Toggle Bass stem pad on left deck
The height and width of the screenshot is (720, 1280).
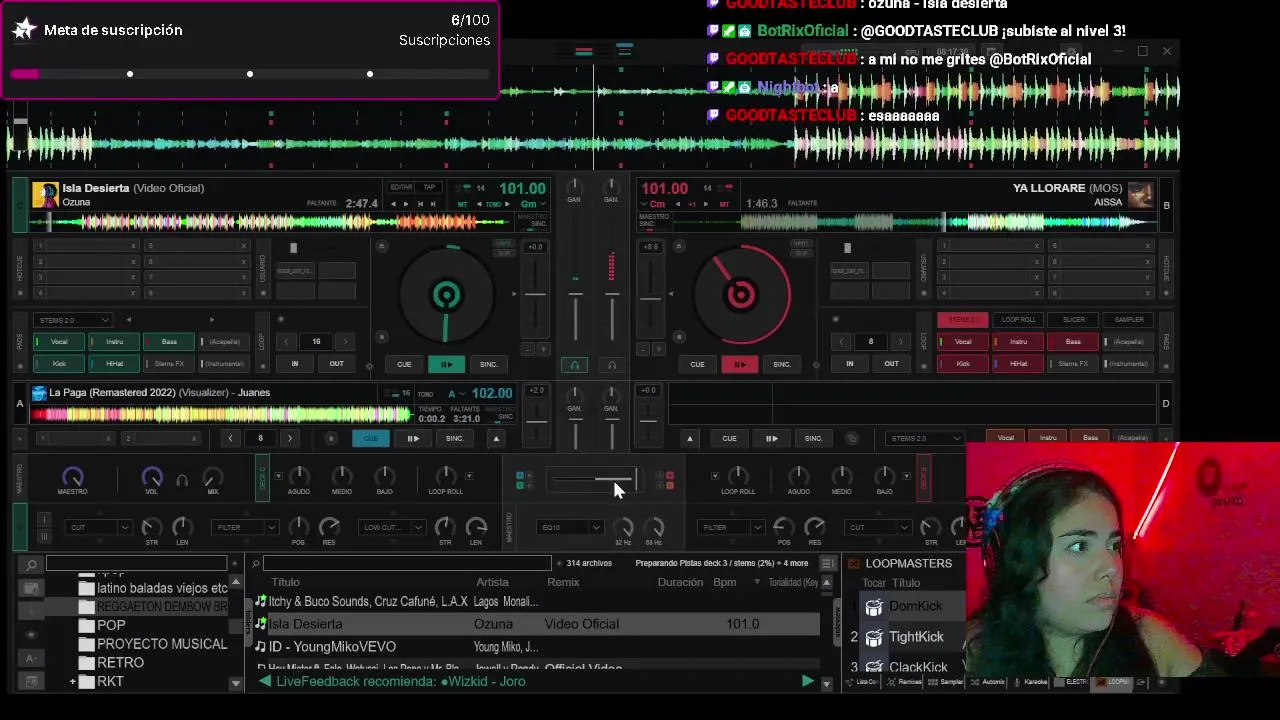169,342
